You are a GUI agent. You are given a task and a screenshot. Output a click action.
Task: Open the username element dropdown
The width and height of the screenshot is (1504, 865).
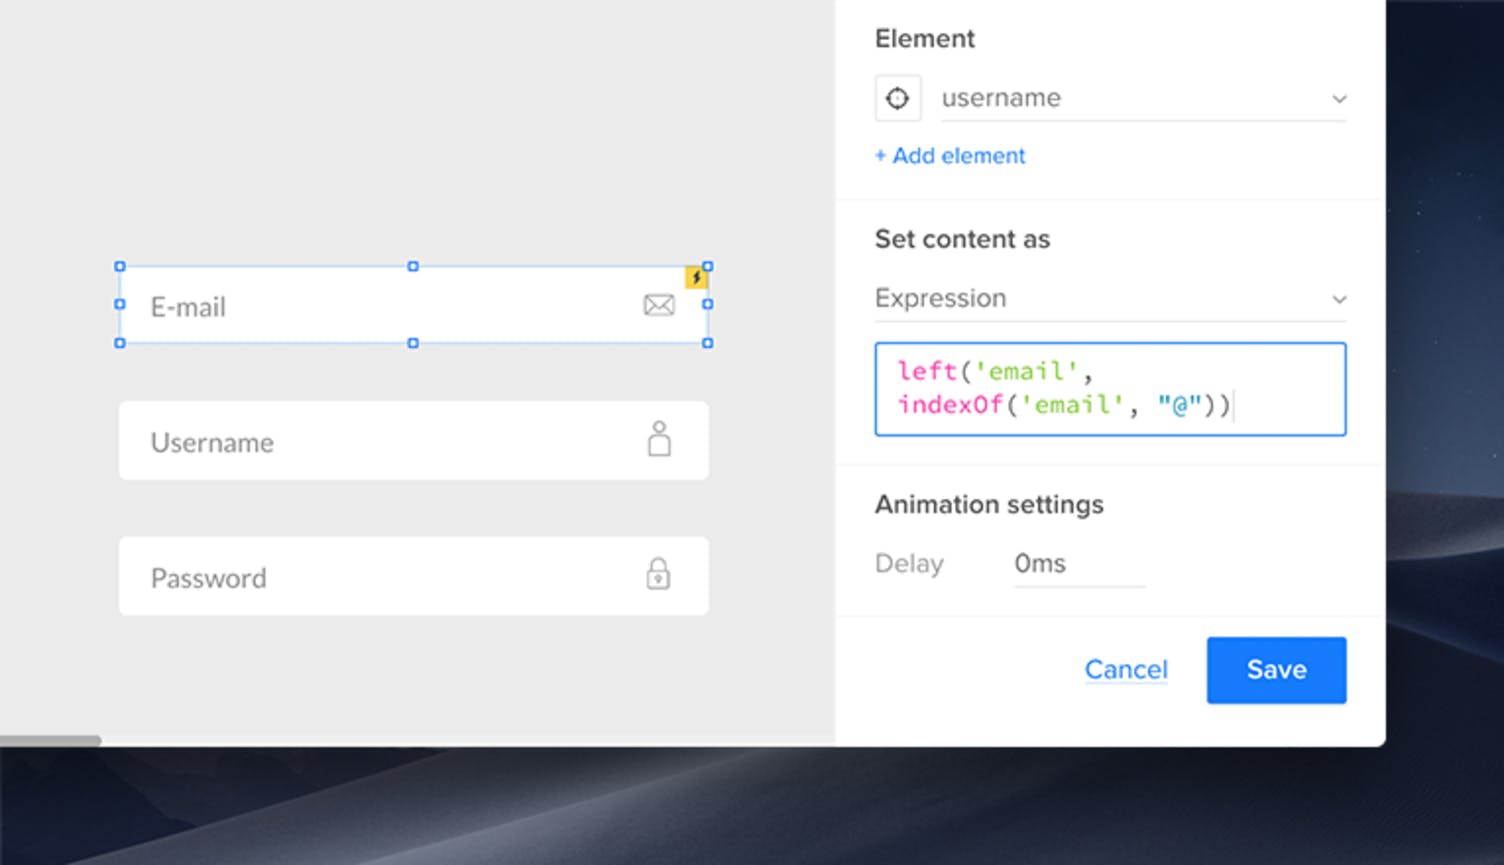[1143, 98]
